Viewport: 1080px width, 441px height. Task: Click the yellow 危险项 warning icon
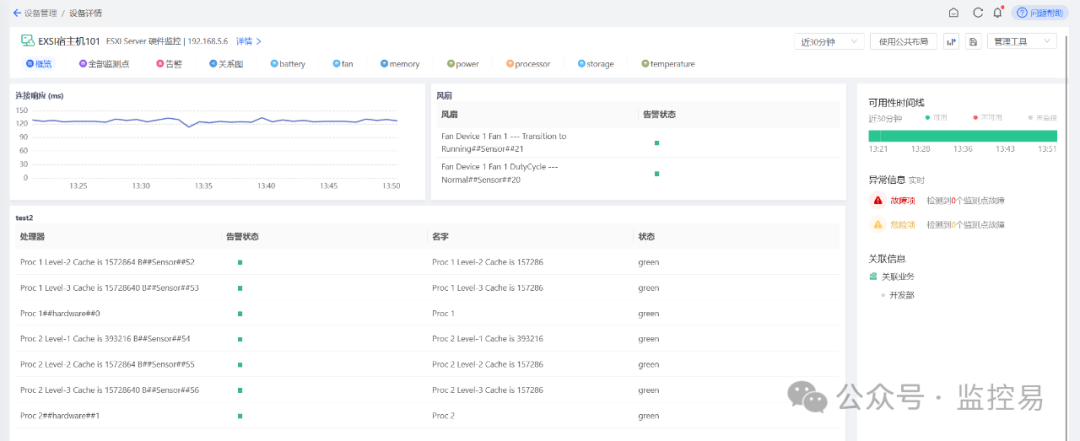[878, 225]
